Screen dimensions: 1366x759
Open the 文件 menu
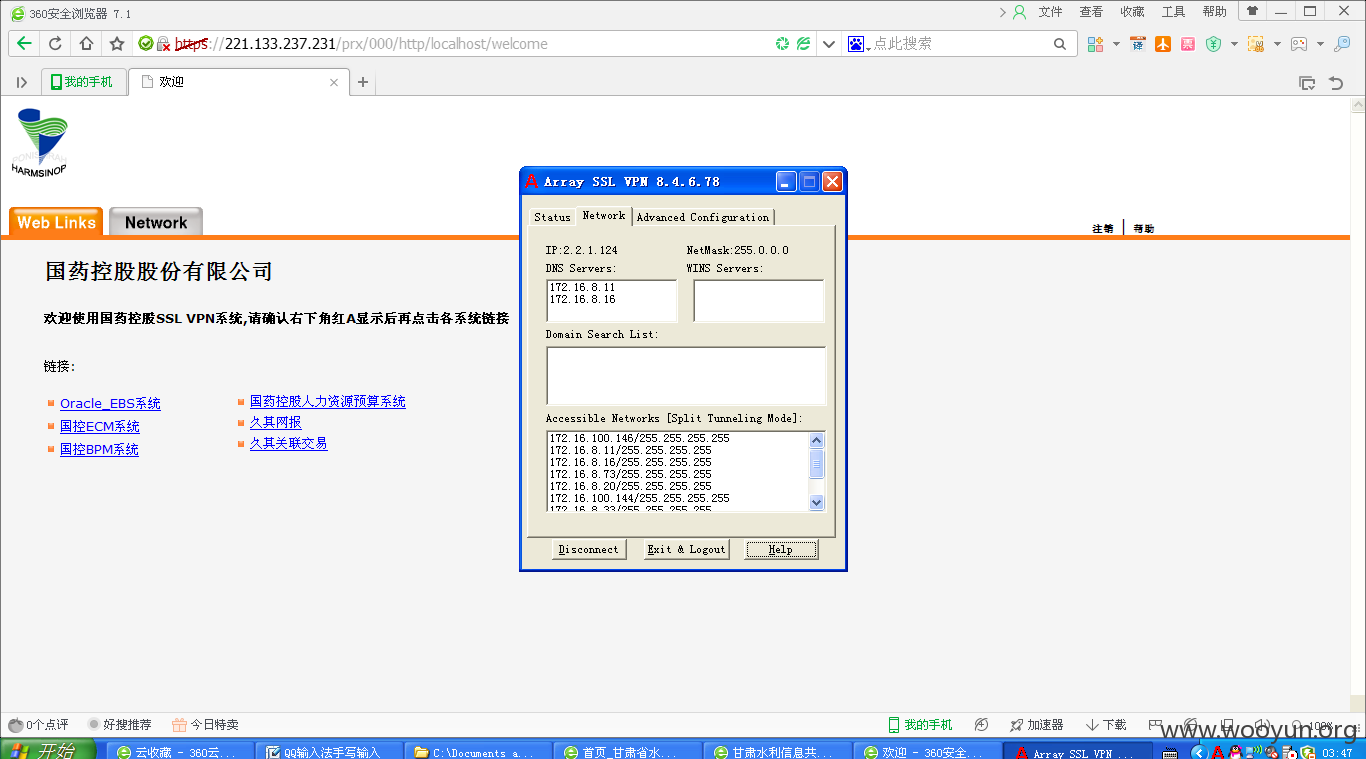tap(1050, 12)
